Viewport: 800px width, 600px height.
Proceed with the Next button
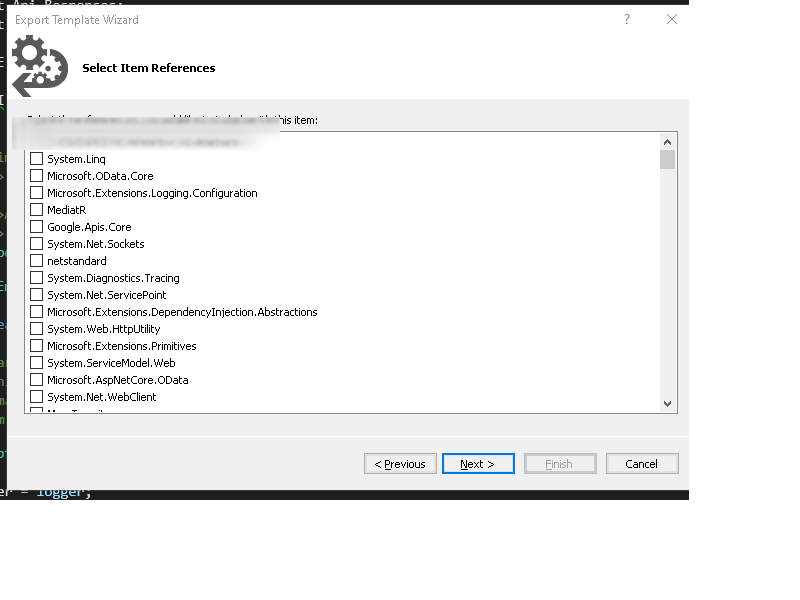[478, 464]
